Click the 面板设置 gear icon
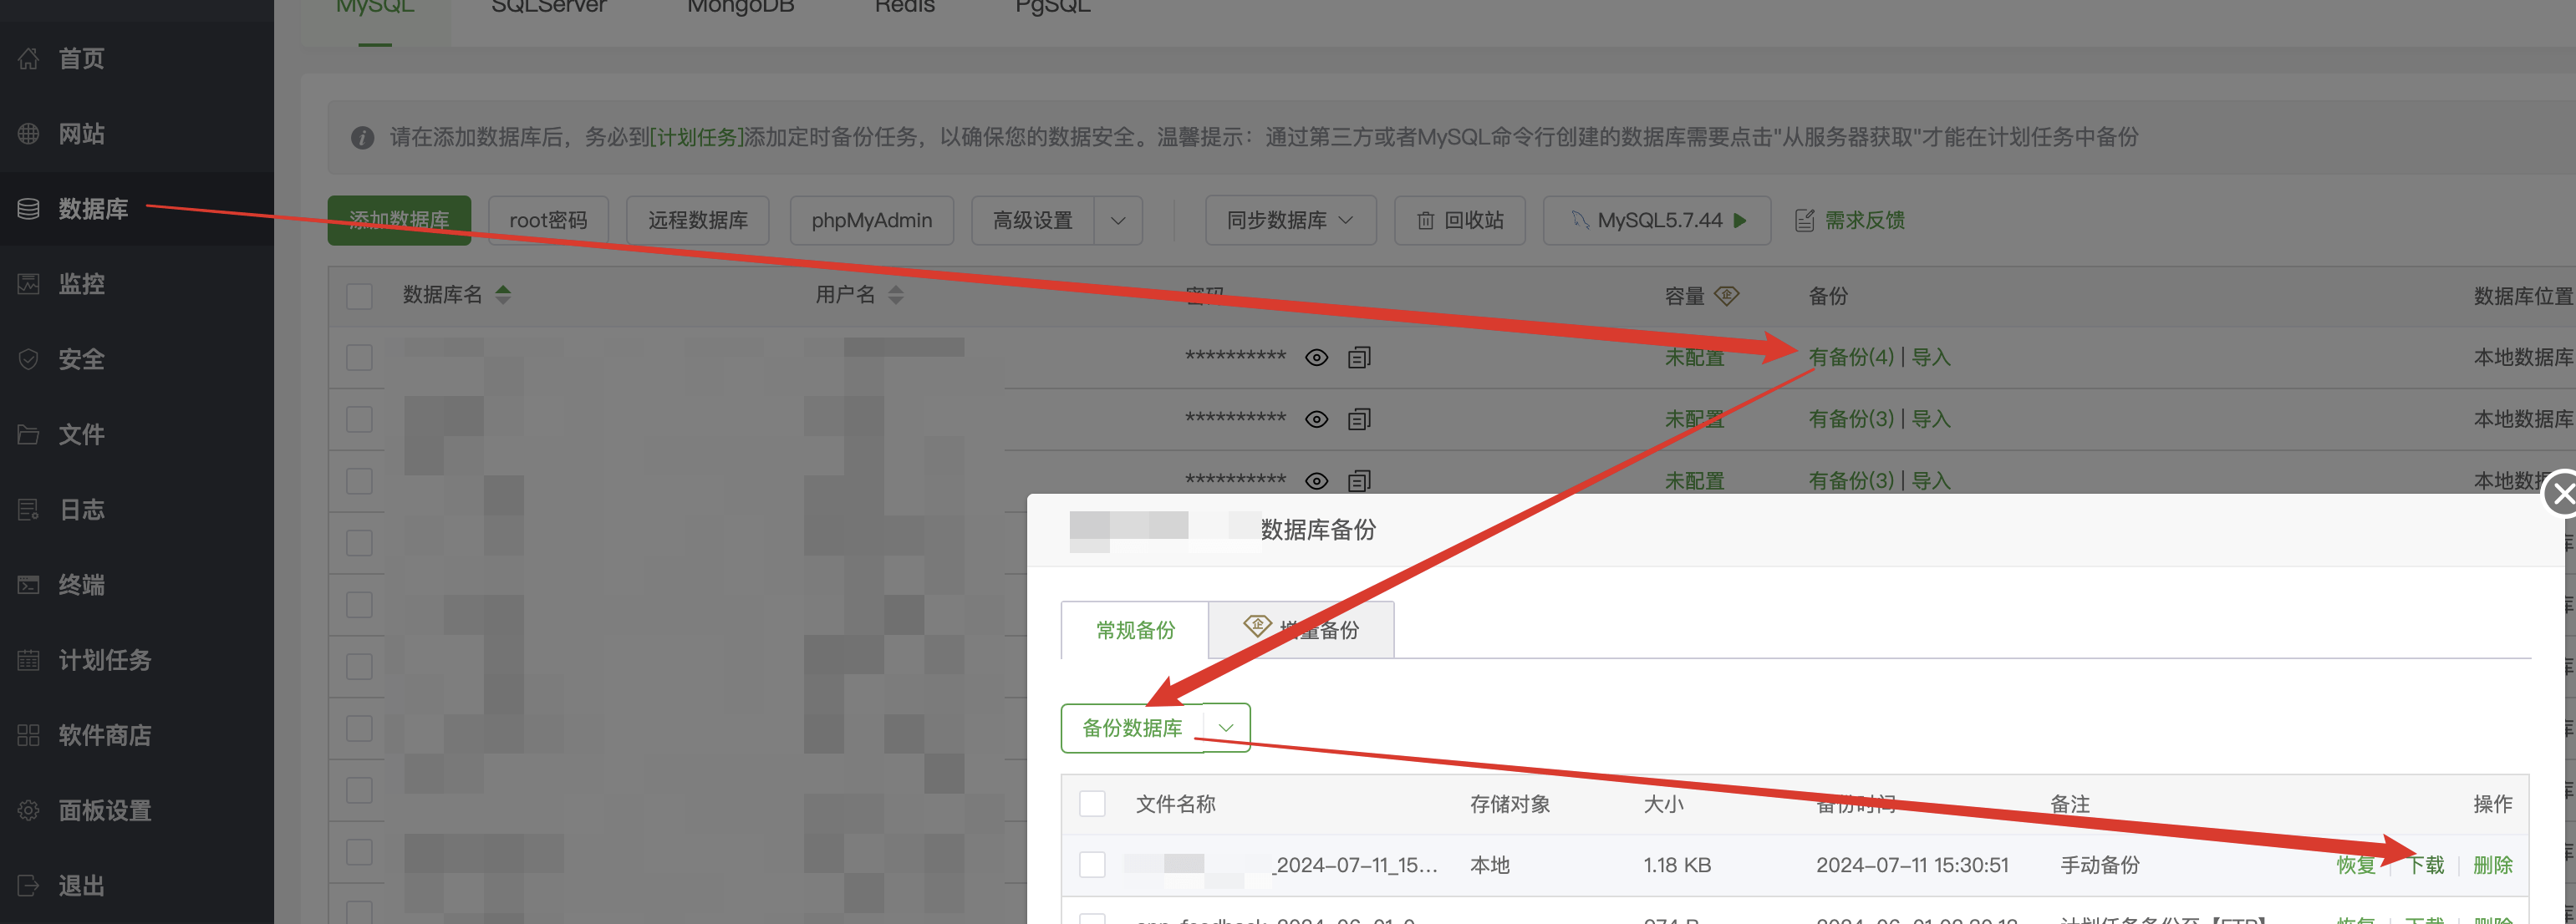The height and width of the screenshot is (924, 2576). pos(29,810)
